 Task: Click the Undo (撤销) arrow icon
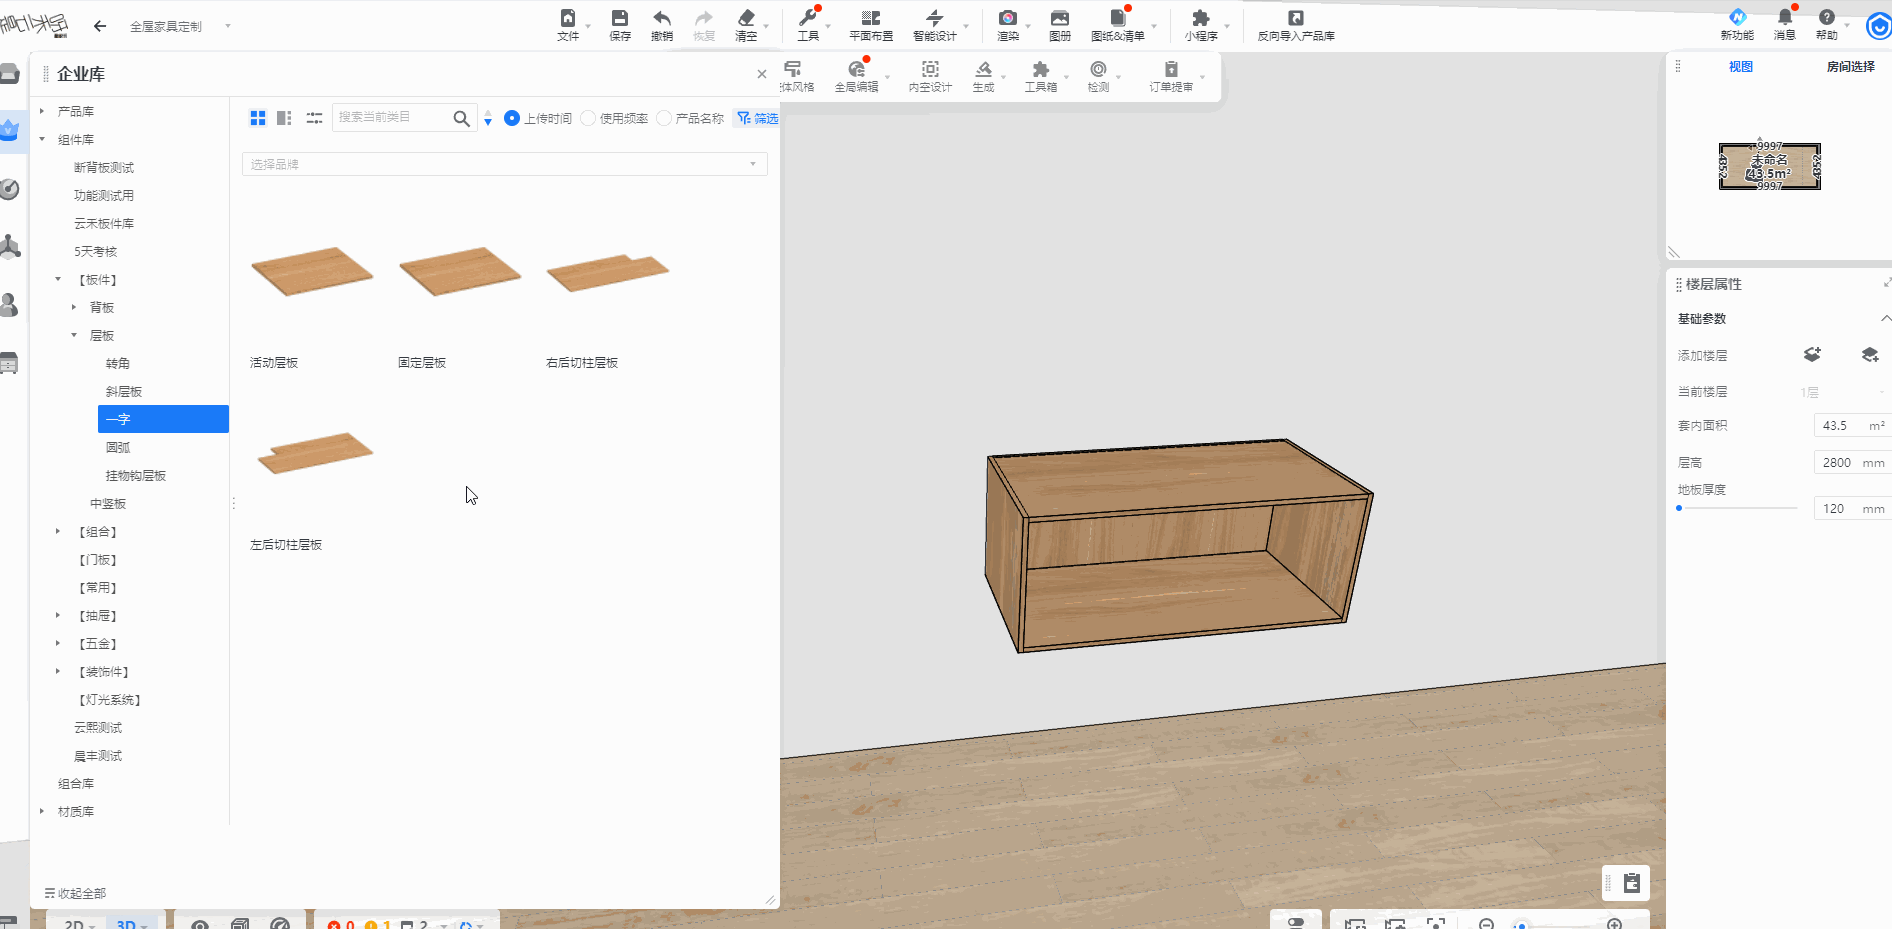pos(661,19)
